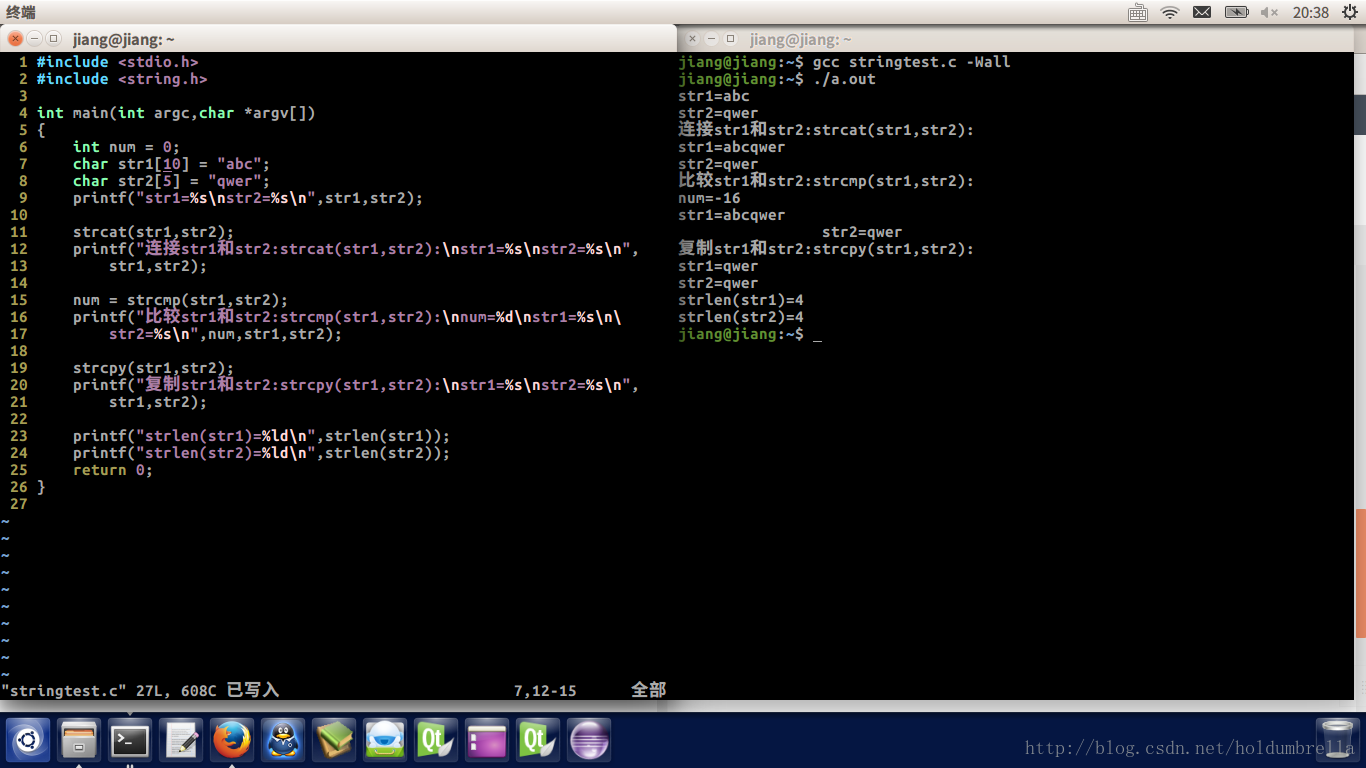
Task: Open the mail envelope indicator
Action: pyautogui.click(x=1202, y=12)
